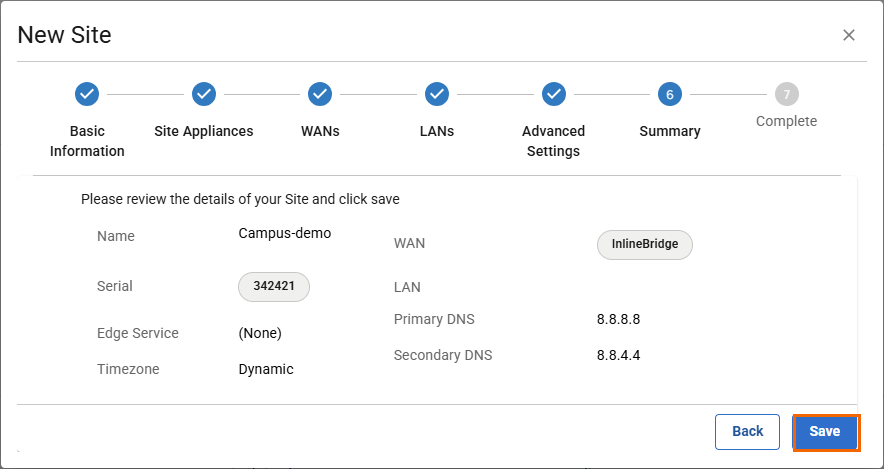The width and height of the screenshot is (884, 469).
Task: Select the LANs step label
Action: [437, 131]
